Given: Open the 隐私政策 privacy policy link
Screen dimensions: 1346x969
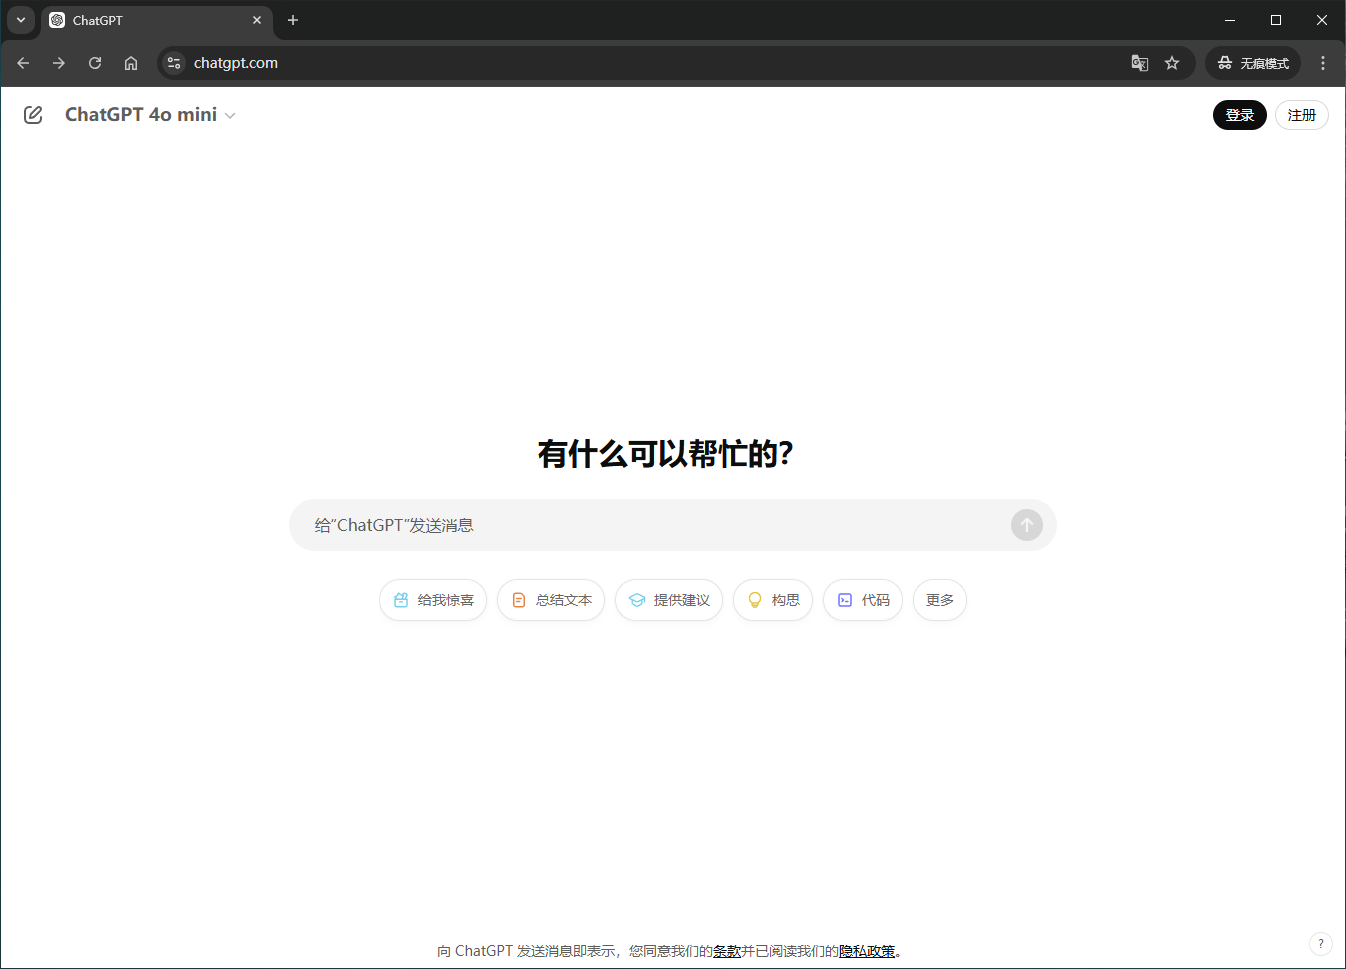Looking at the screenshot, I should coord(867,951).
